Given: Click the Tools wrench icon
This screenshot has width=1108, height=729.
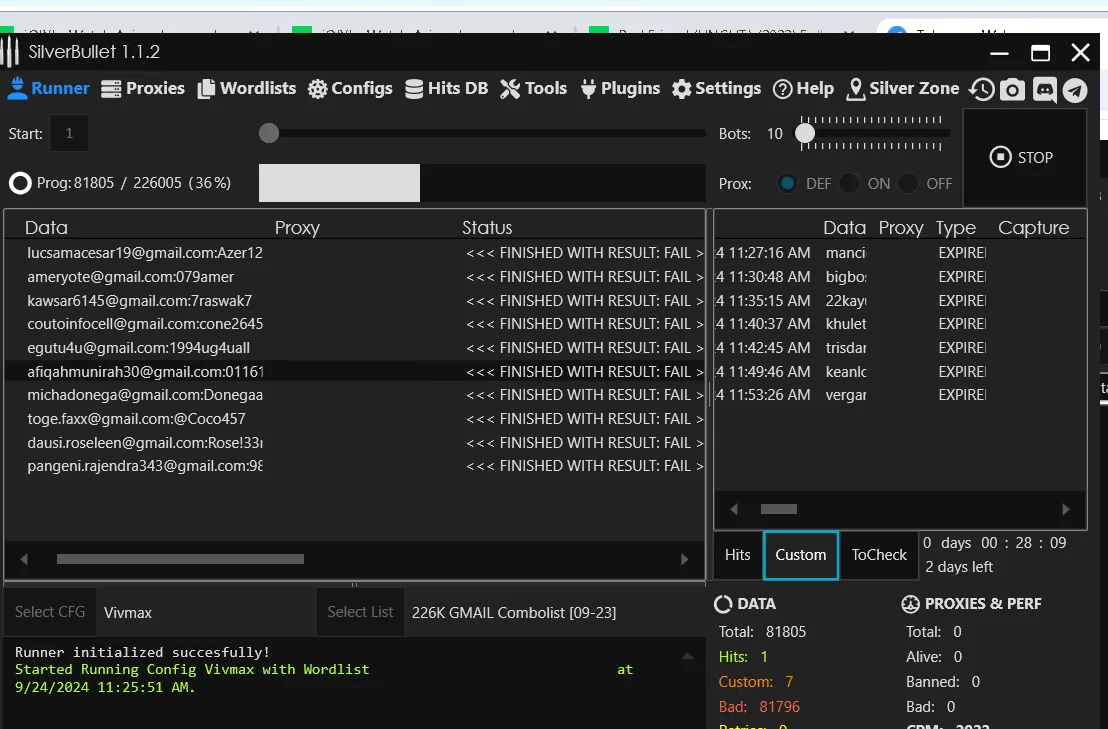Looking at the screenshot, I should (510, 89).
